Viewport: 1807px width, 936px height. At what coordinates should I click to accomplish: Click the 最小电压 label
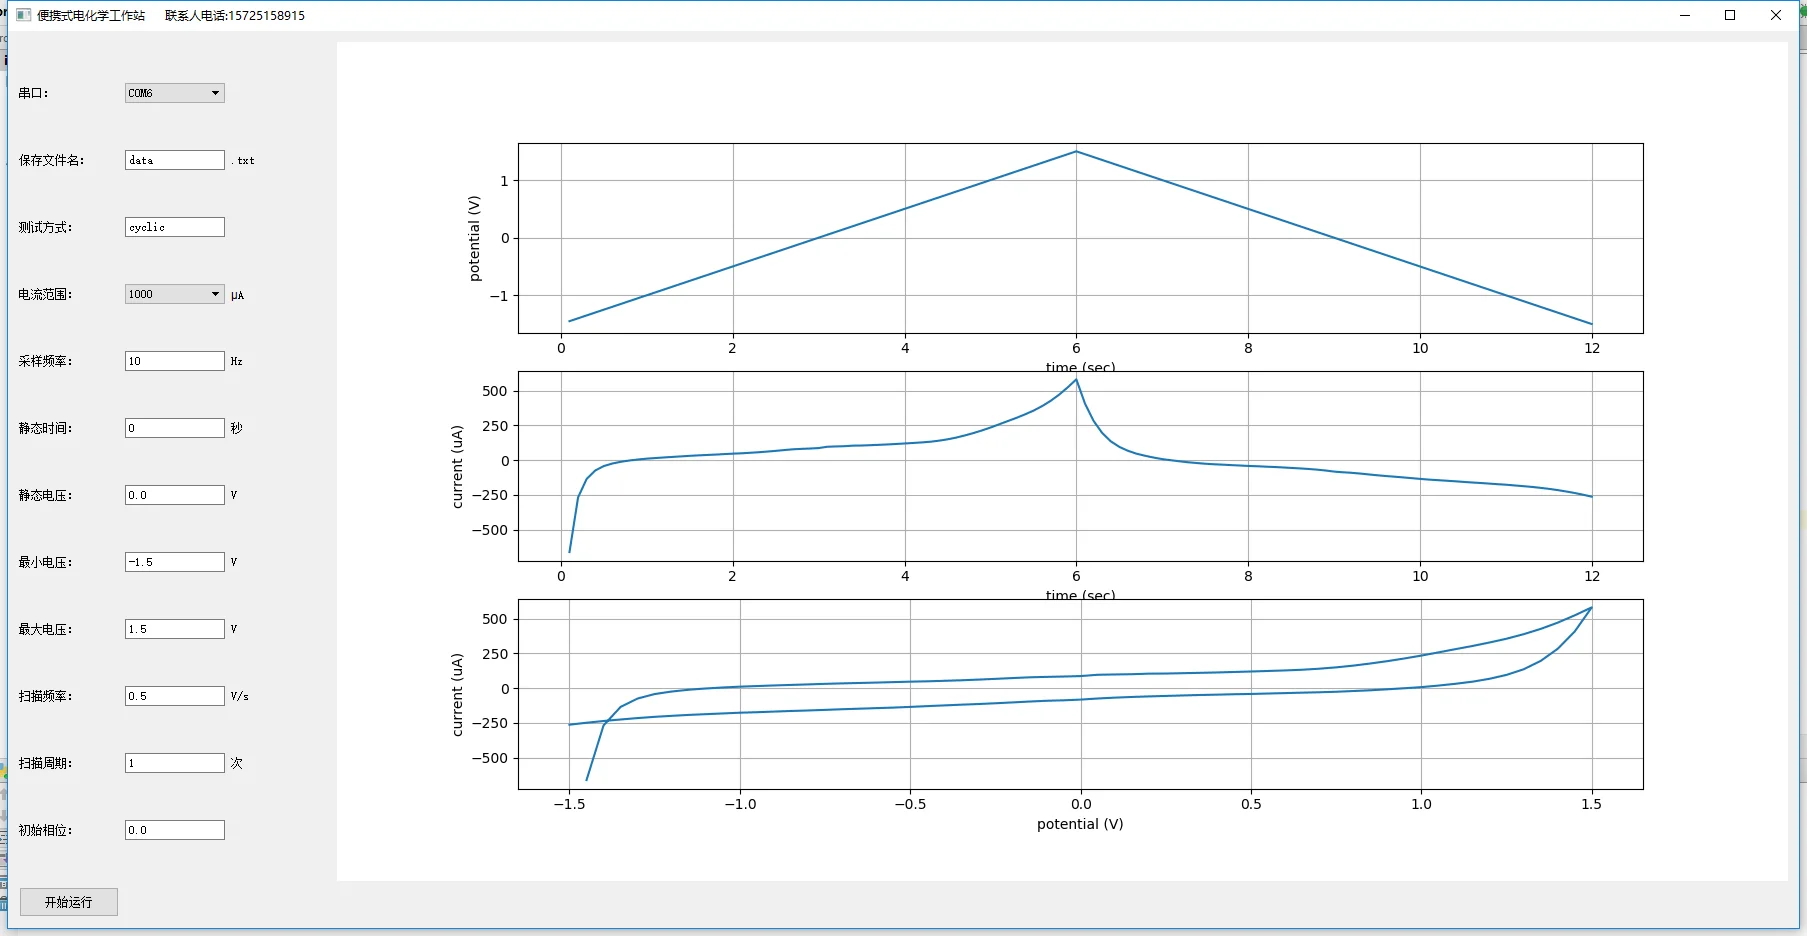coord(45,562)
